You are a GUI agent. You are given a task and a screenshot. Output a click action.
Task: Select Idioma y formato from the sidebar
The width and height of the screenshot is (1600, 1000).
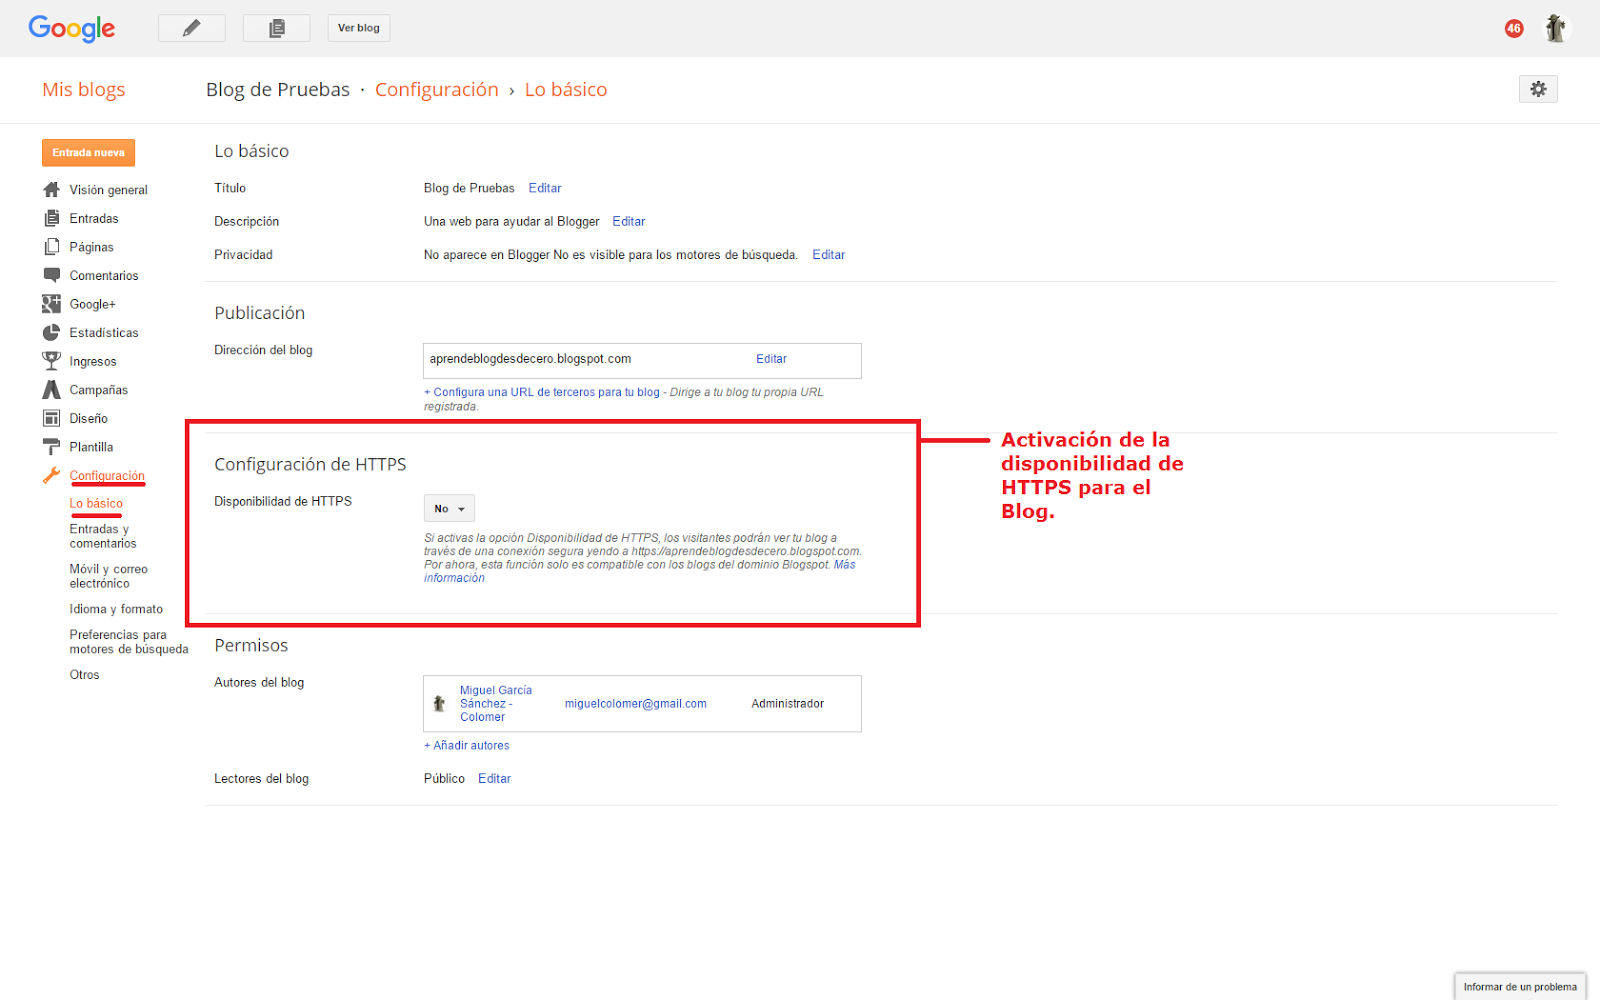tap(116, 609)
